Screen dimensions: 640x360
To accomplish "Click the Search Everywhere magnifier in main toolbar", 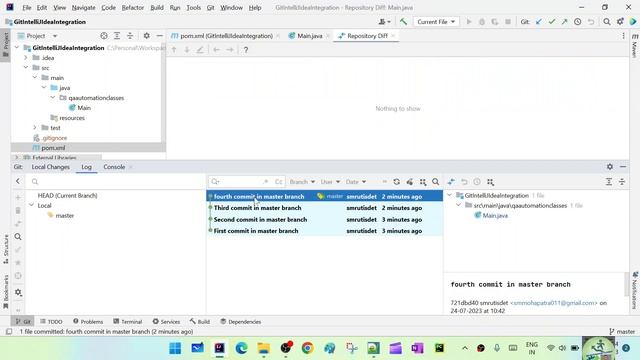I will 607,22.
